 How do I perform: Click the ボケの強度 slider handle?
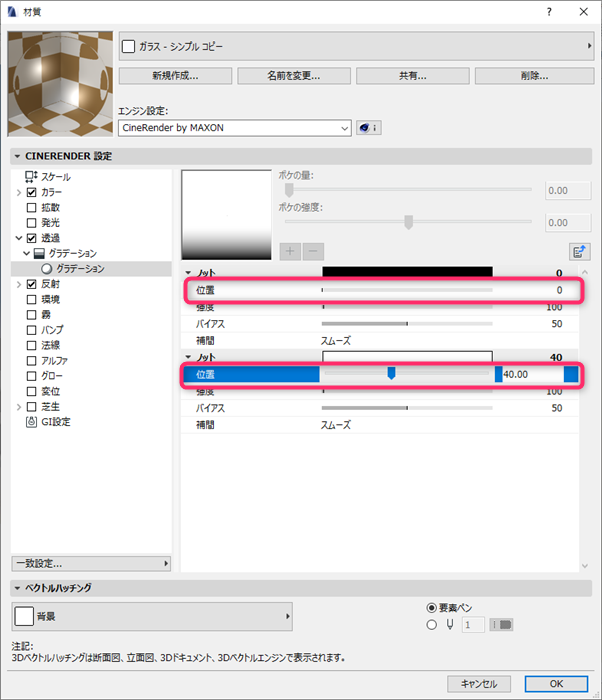point(408,222)
